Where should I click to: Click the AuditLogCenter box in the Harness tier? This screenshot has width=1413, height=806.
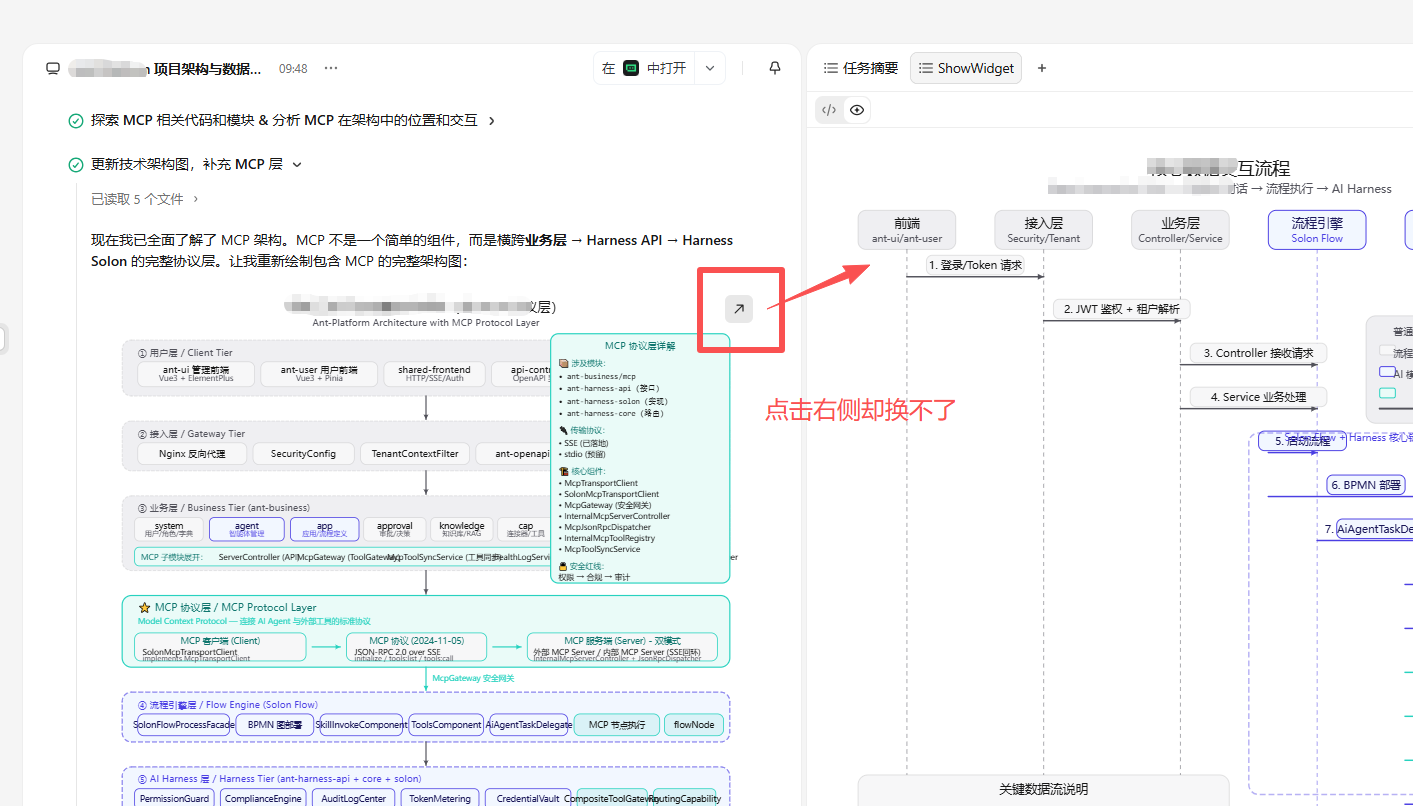[354, 798]
